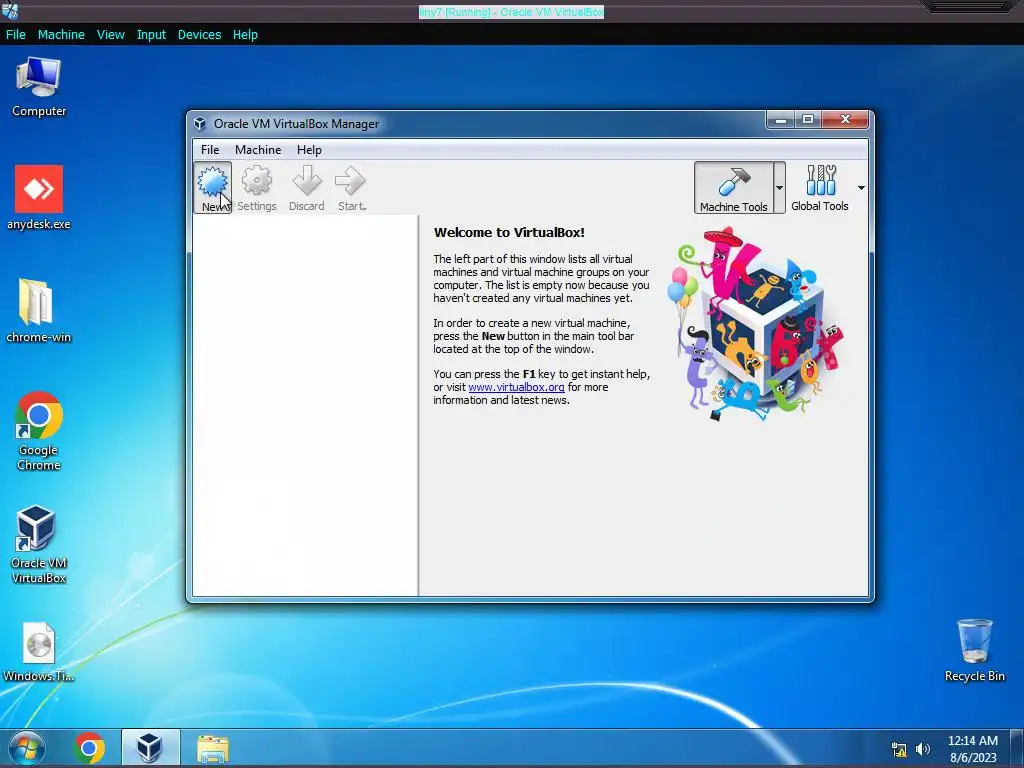Maximize the VirtualBox Manager window
Viewport: 1024px width, 768px height.
point(808,120)
